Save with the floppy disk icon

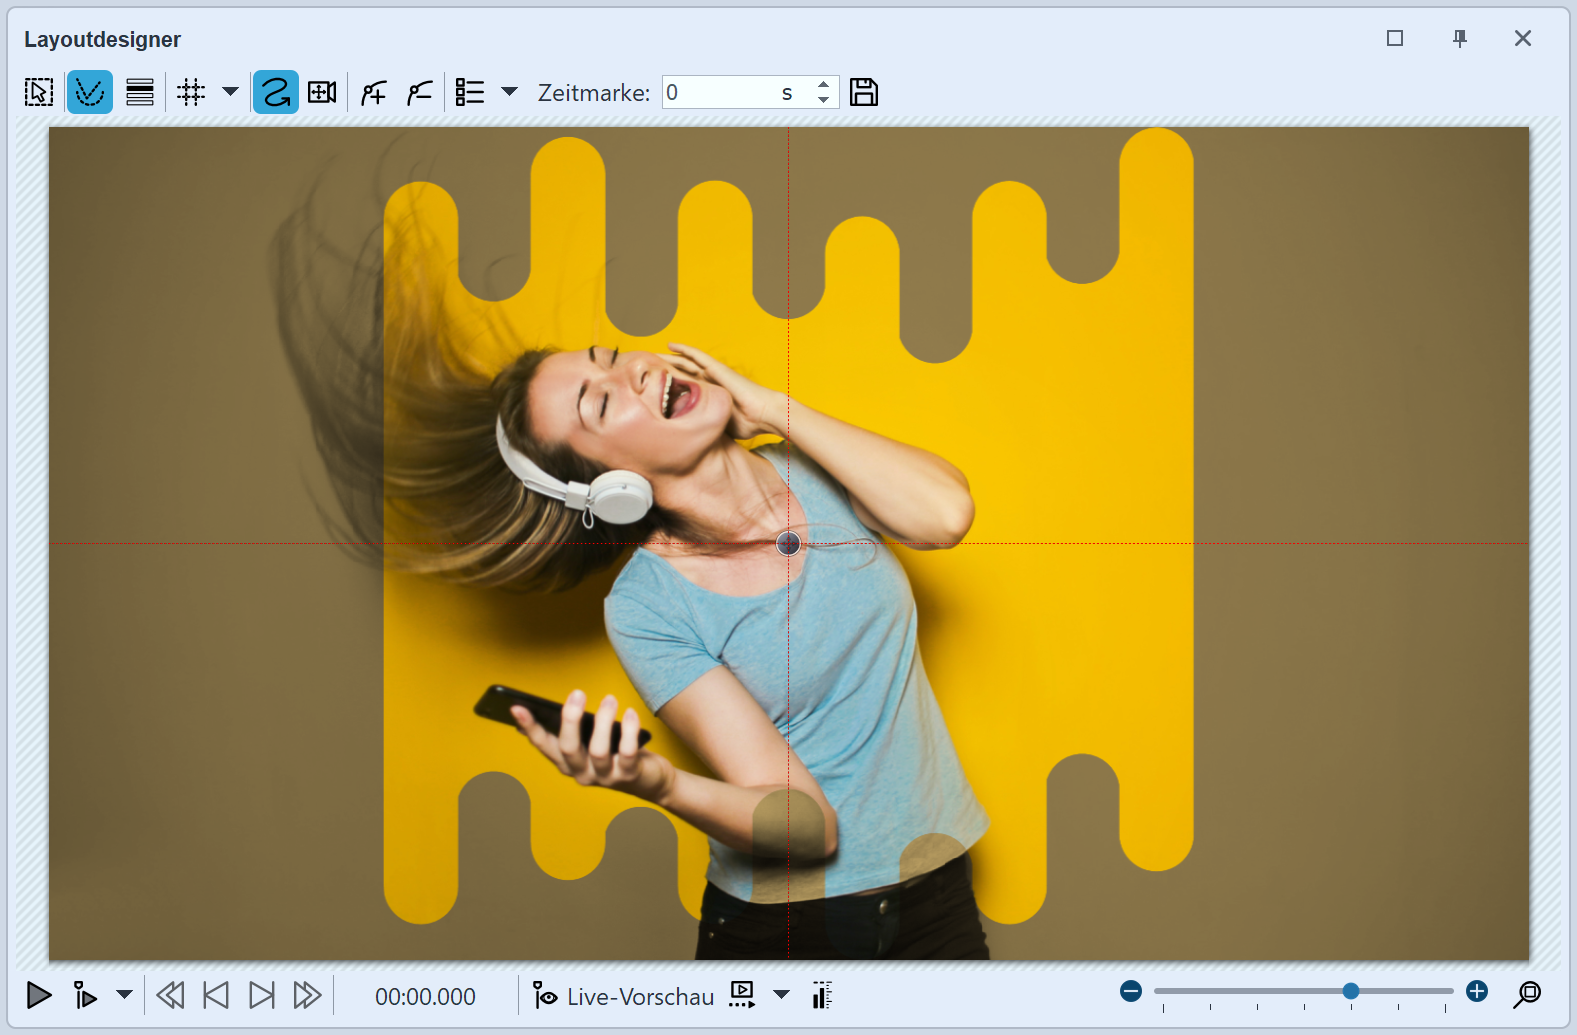(864, 93)
